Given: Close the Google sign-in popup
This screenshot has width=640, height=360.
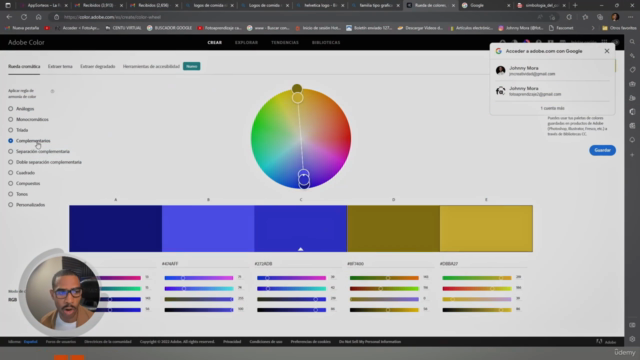Looking at the screenshot, I should 607,51.
